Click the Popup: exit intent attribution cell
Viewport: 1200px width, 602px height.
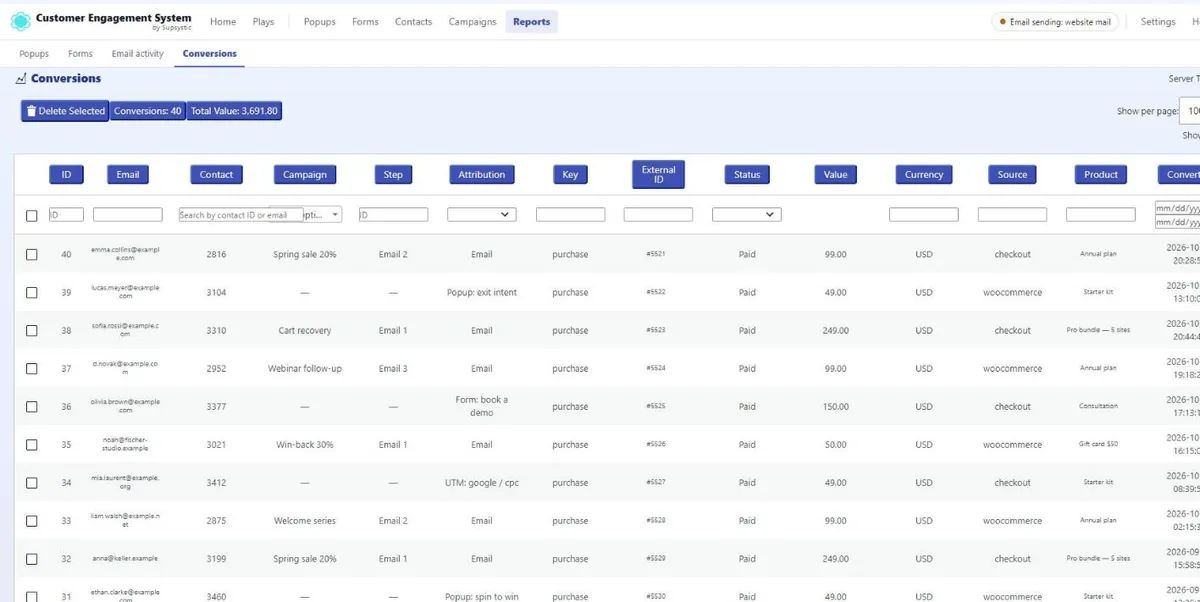tap(482, 292)
